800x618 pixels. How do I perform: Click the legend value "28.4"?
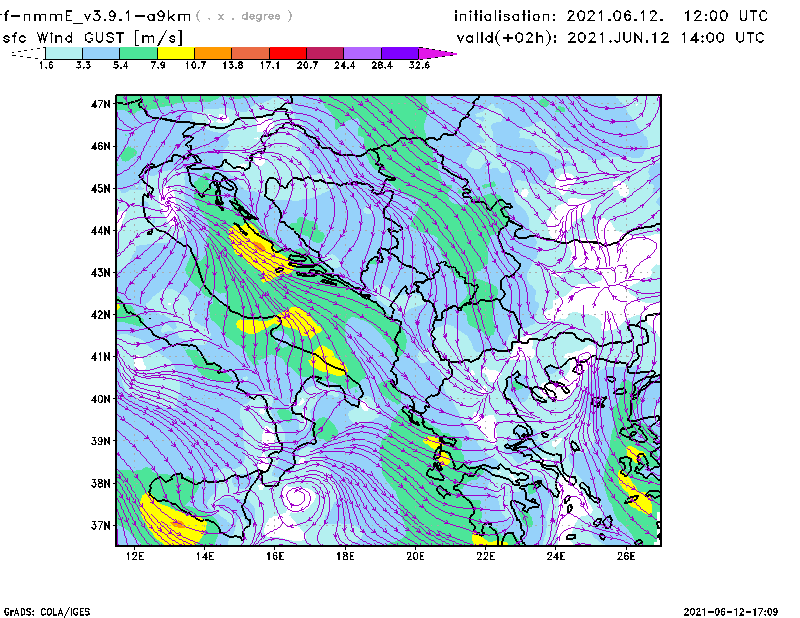pyautogui.click(x=382, y=65)
